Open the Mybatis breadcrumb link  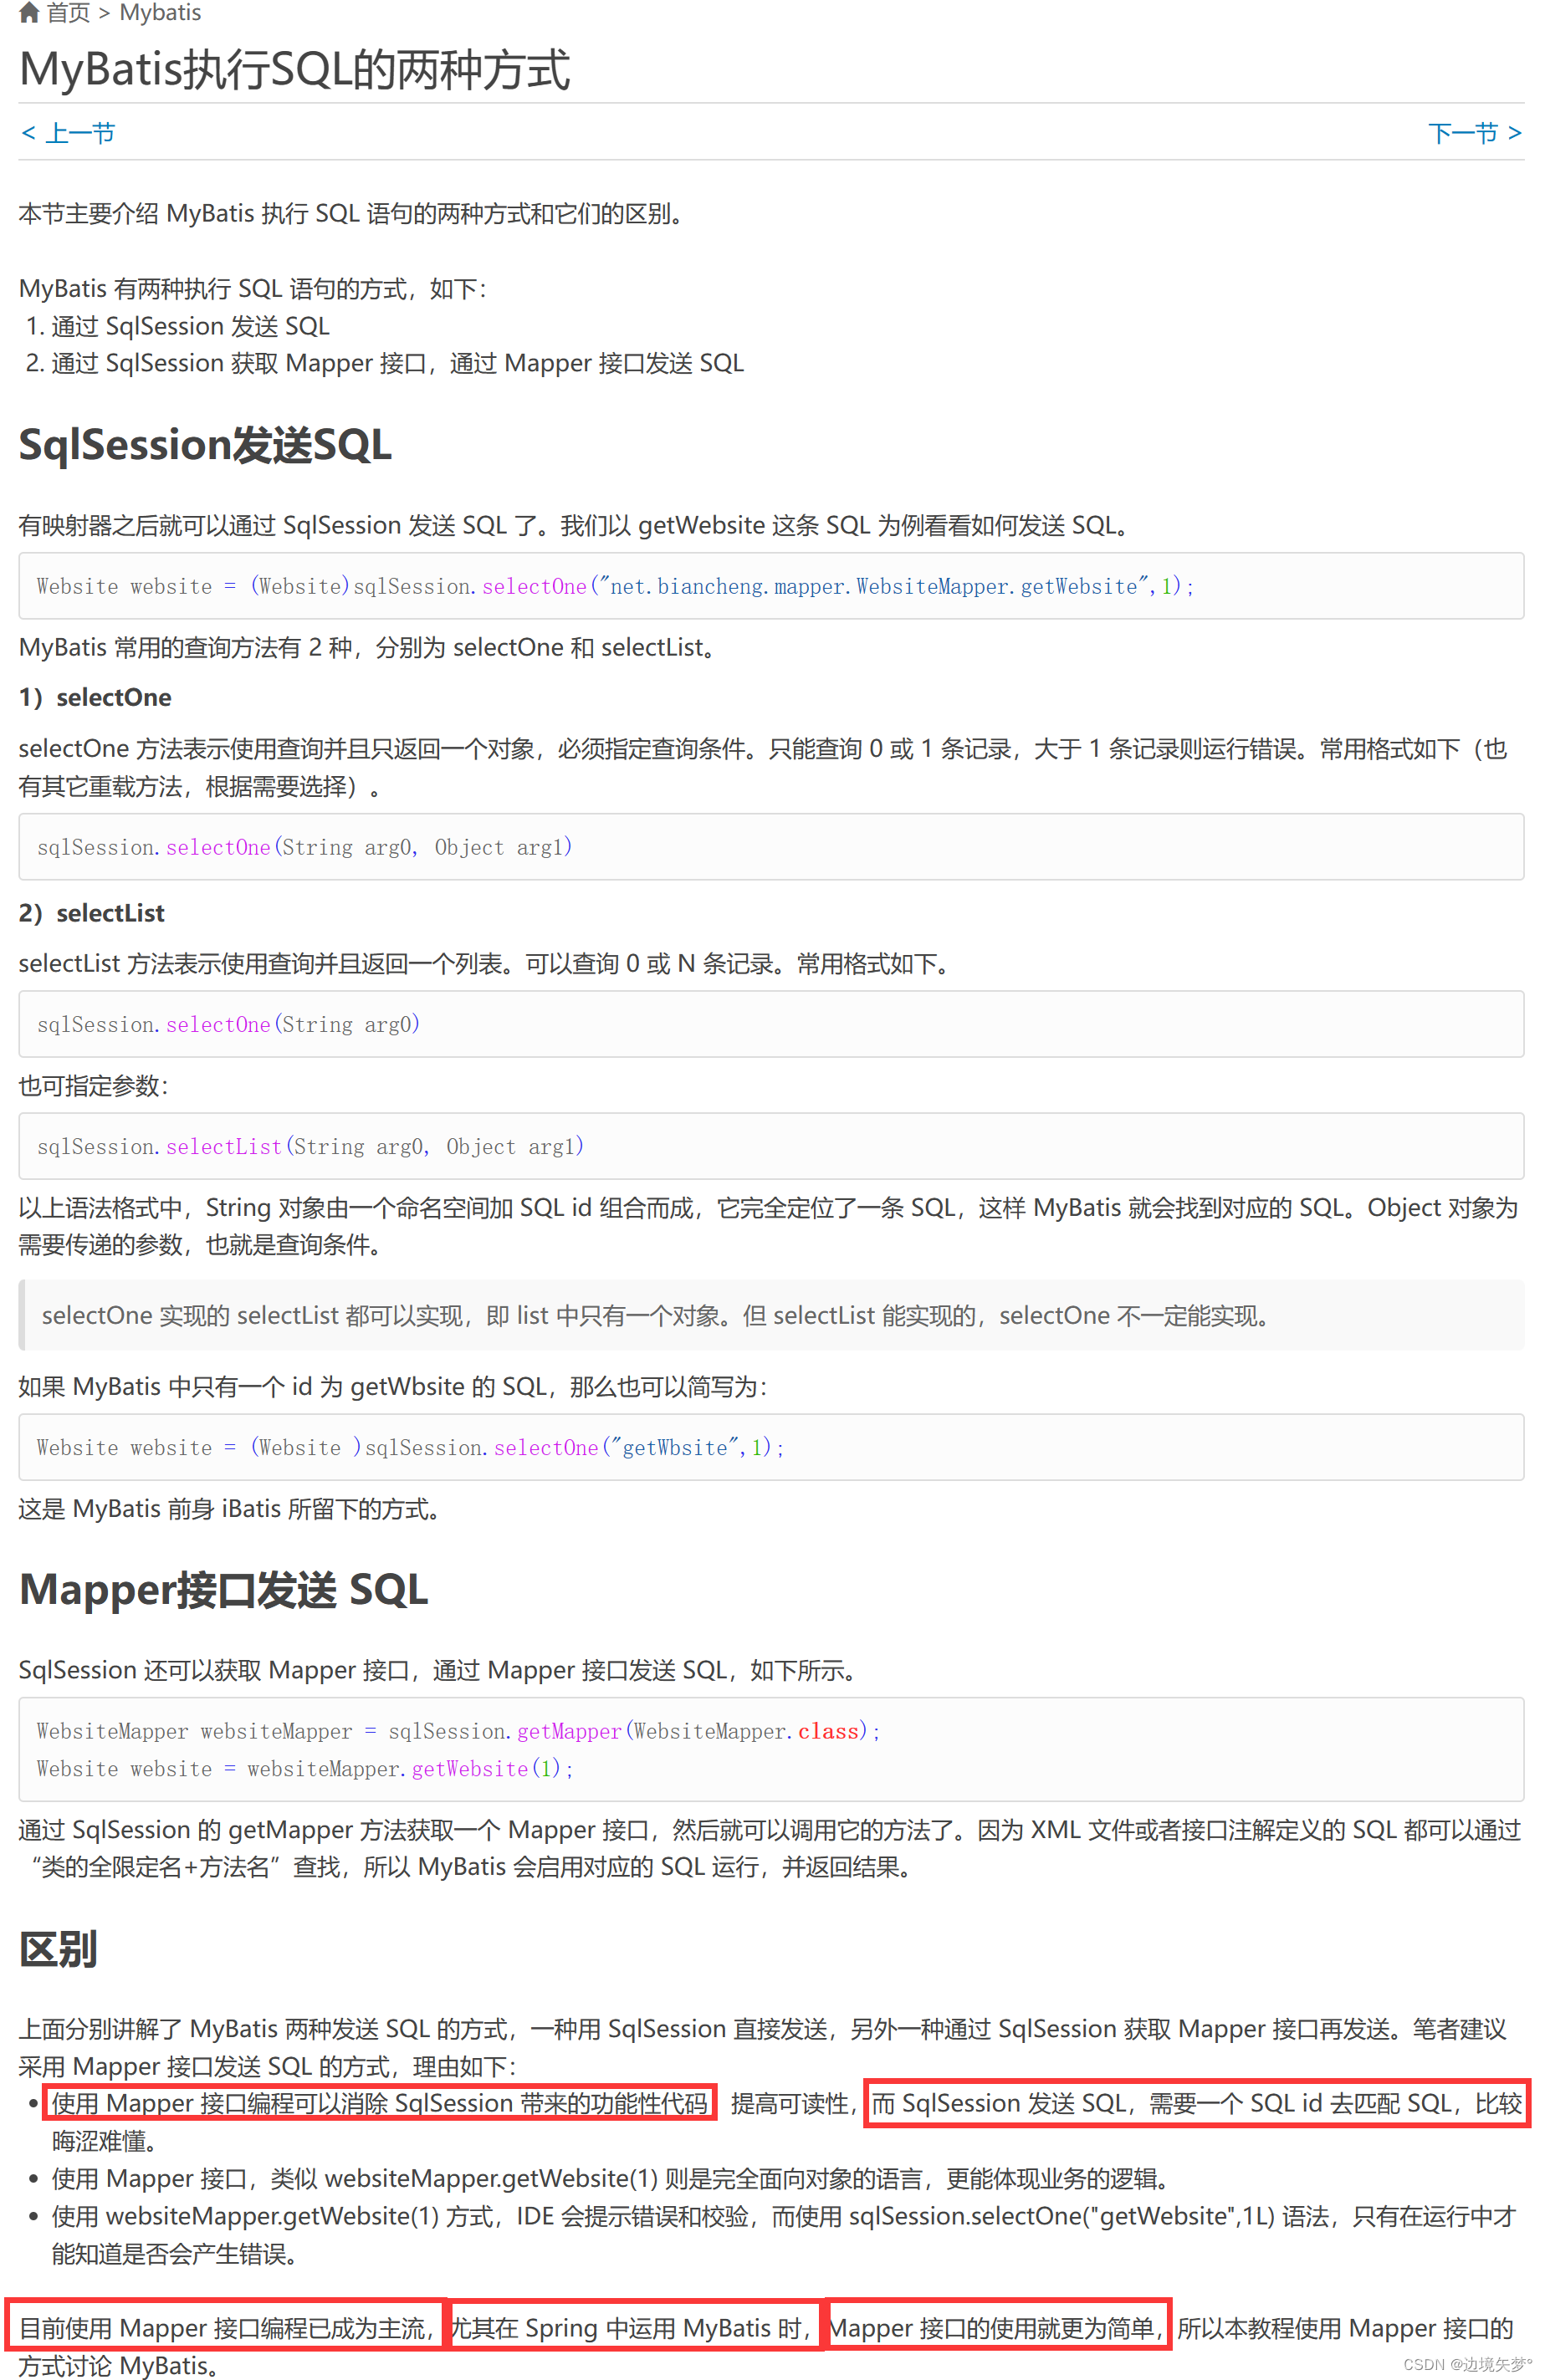click(160, 13)
